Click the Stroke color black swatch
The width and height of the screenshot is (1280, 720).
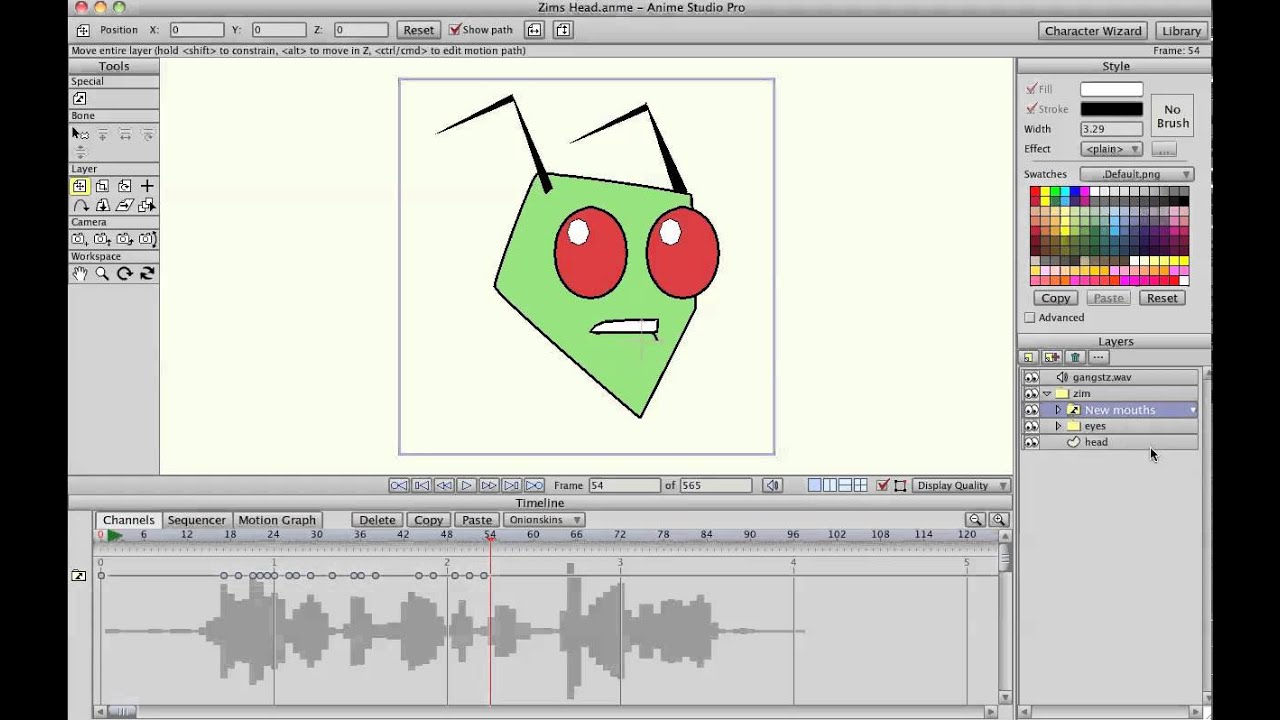point(1111,109)
